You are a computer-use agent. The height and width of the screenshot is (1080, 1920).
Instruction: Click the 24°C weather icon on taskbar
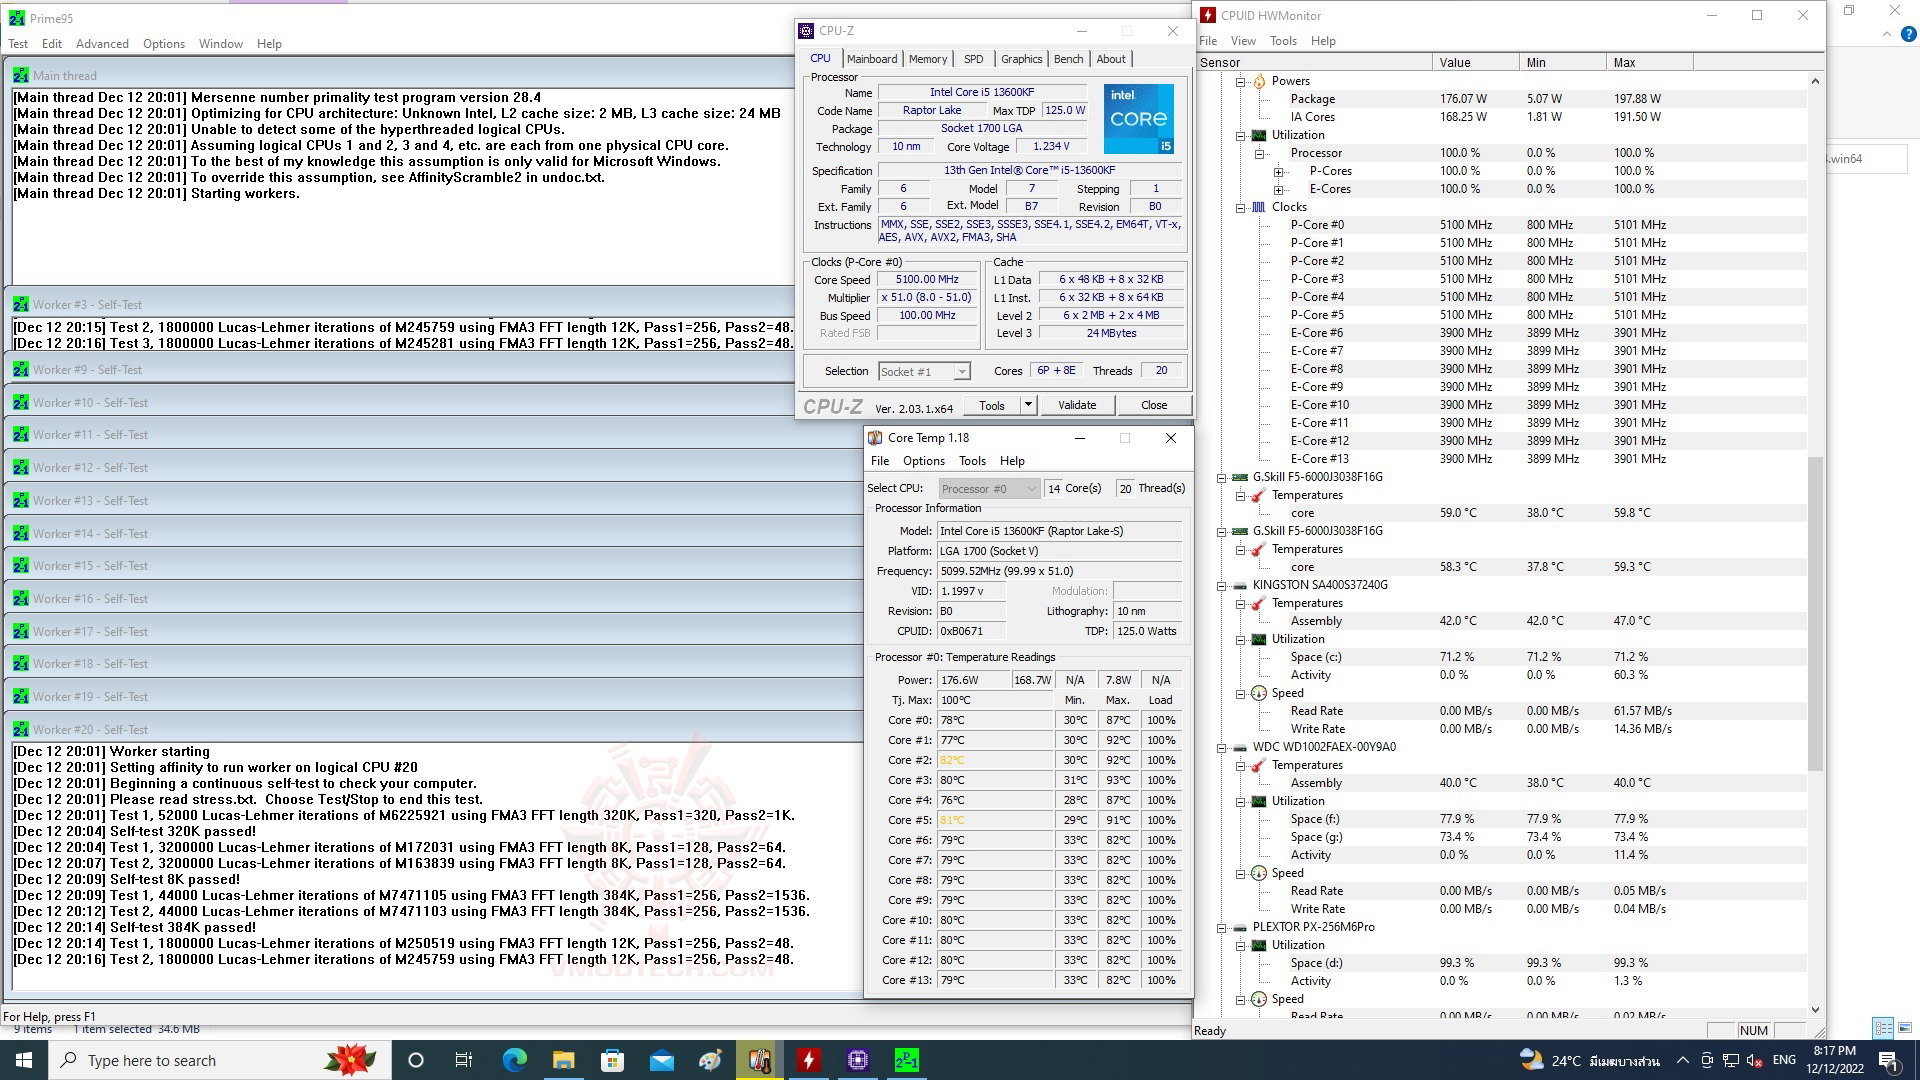coord(1533,1060)
